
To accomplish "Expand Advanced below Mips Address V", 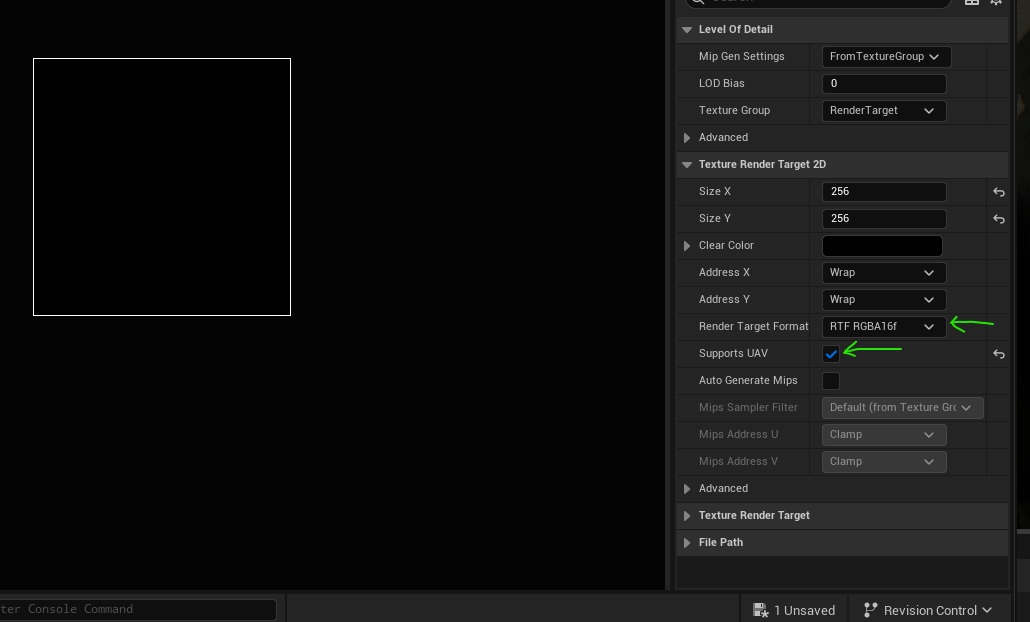I will 687,489.
